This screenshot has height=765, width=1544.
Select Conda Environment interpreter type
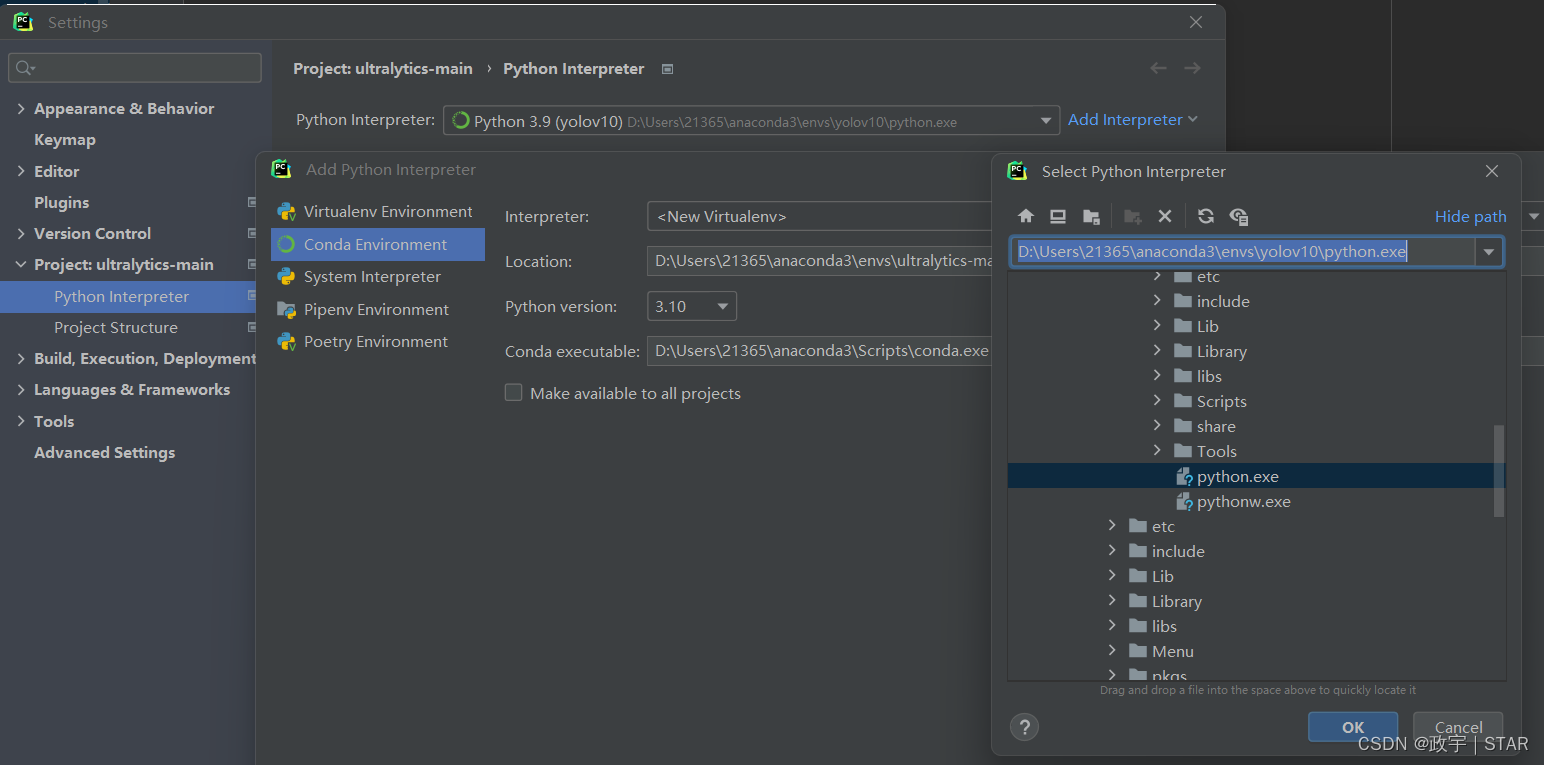378,244
